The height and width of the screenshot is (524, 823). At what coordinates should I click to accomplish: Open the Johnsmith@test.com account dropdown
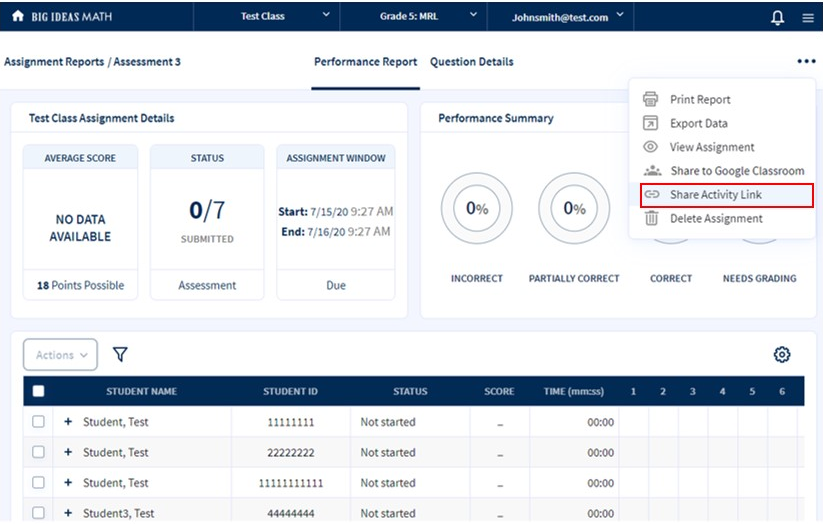click(561, 16)
